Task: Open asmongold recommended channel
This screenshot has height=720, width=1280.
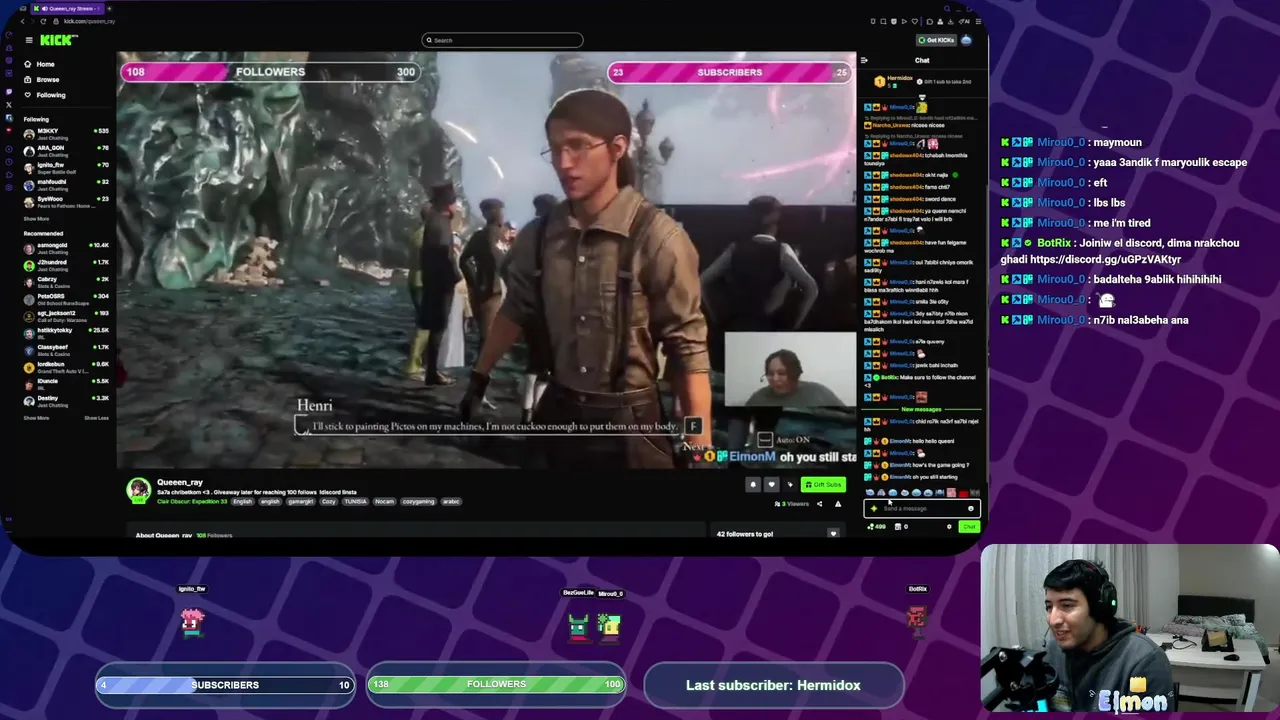Action: tap(66, 248)
